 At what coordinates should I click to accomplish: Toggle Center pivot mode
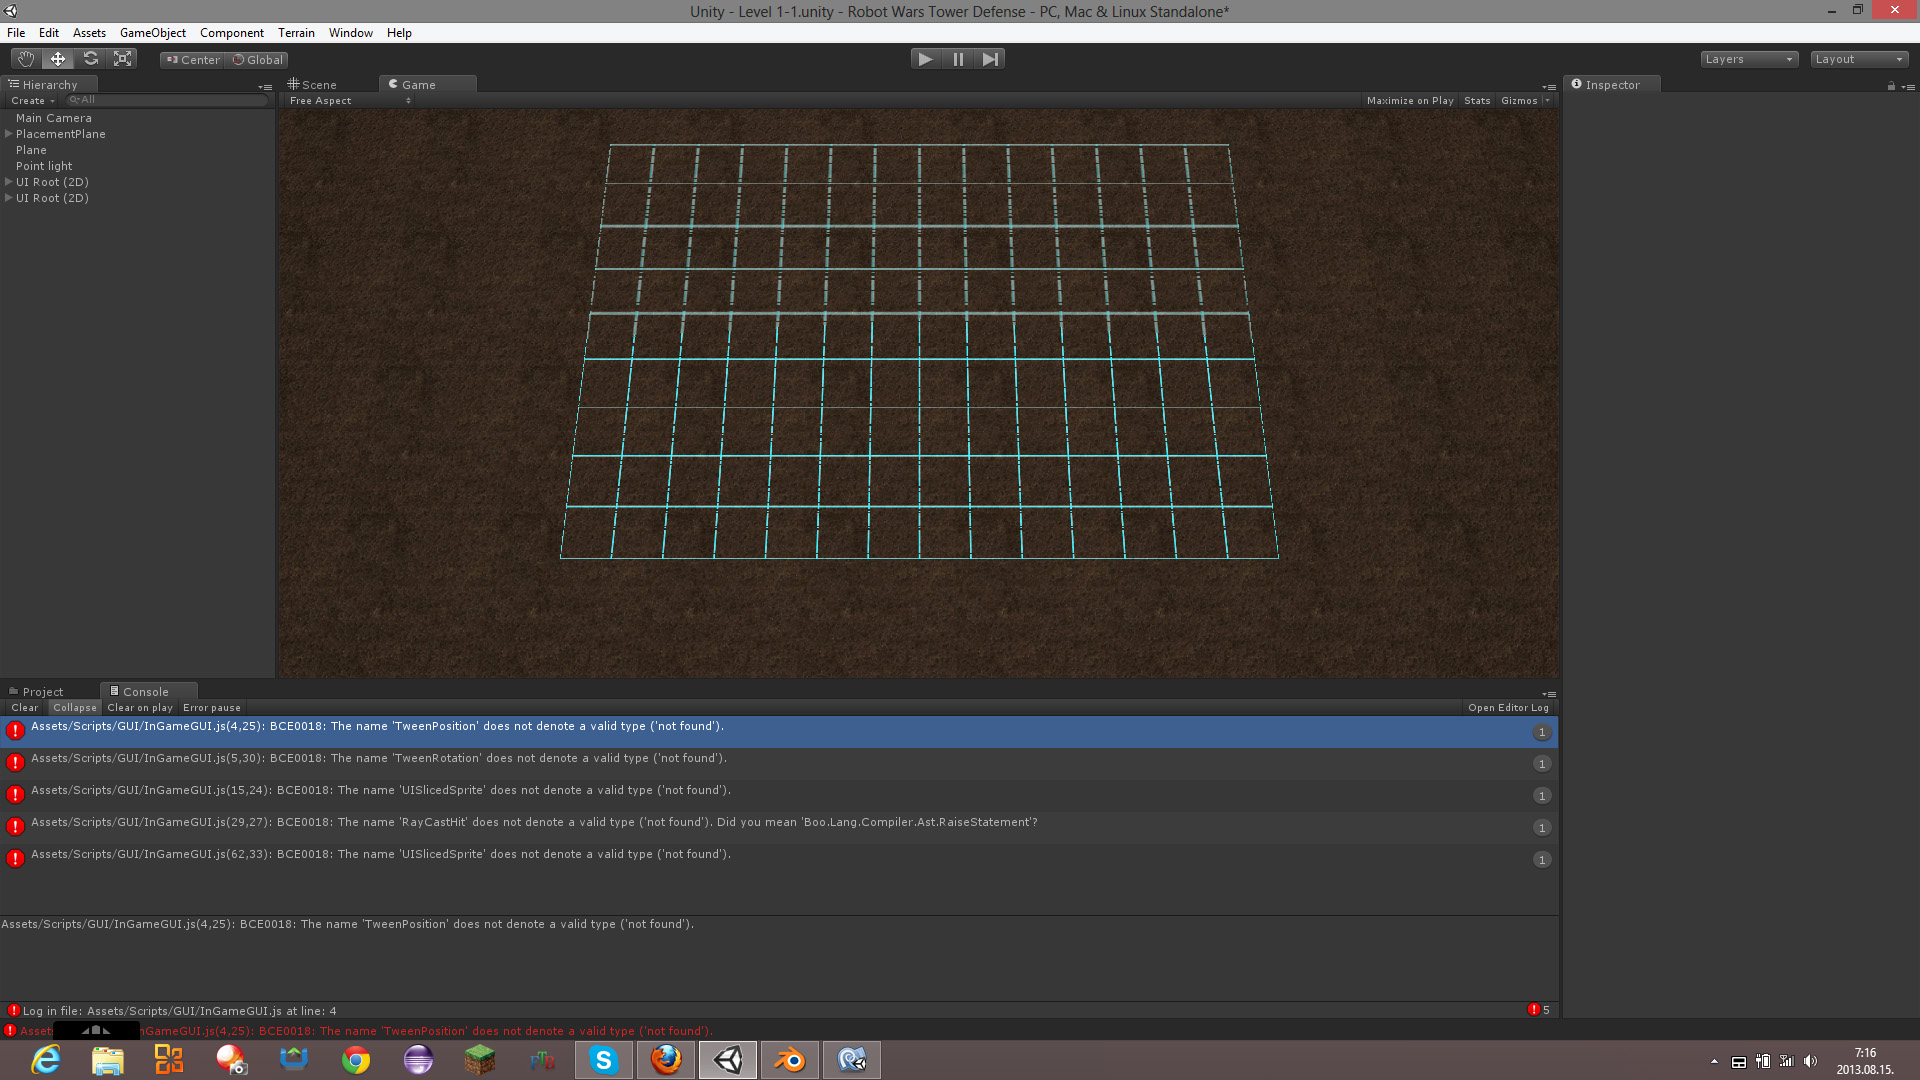193,60
